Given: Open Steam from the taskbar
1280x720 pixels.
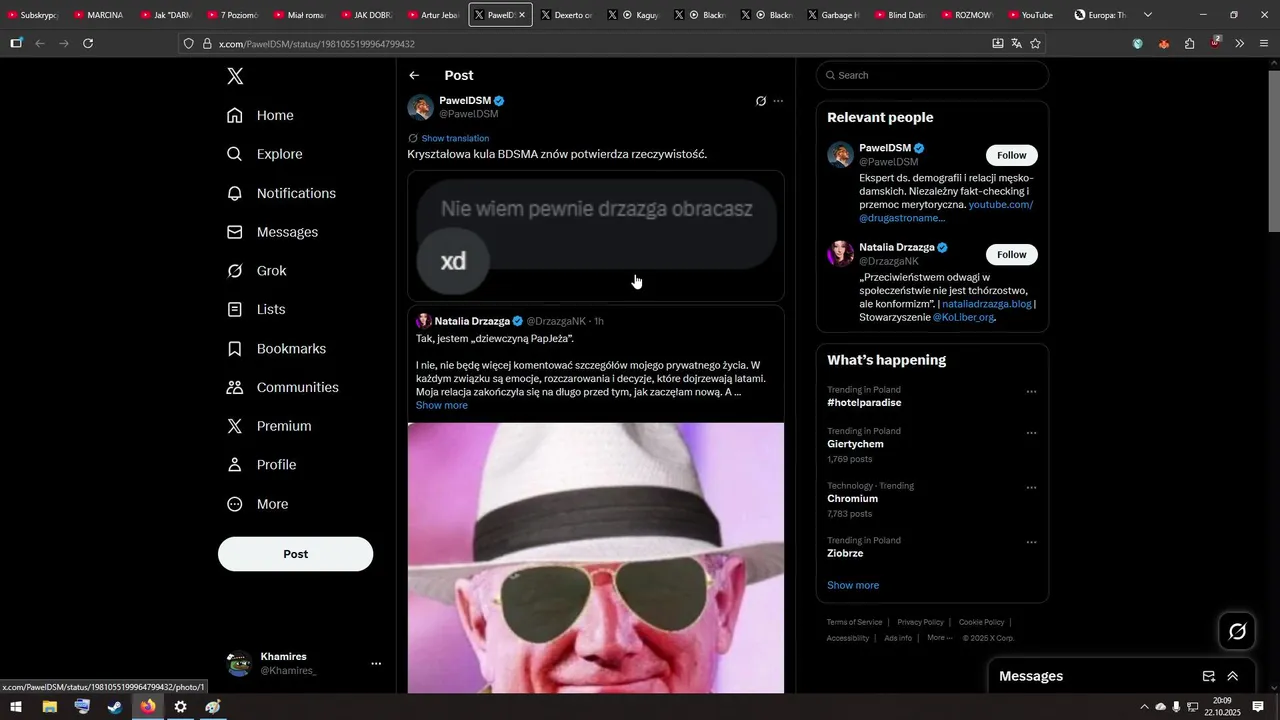Looking at the screenshot, I should click(x=115, y=707).
